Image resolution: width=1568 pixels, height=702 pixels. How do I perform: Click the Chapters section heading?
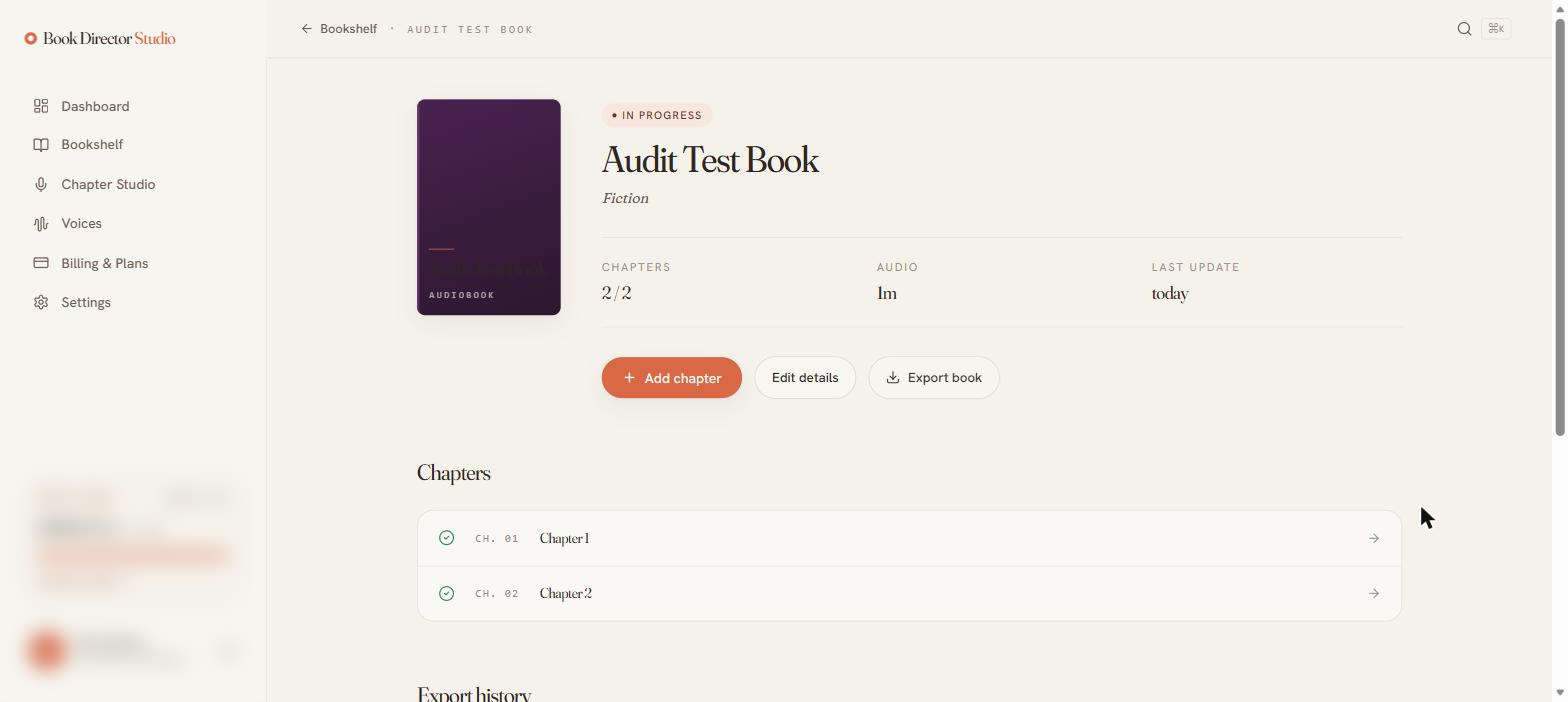pyautogui.click(x=454, y=473)
